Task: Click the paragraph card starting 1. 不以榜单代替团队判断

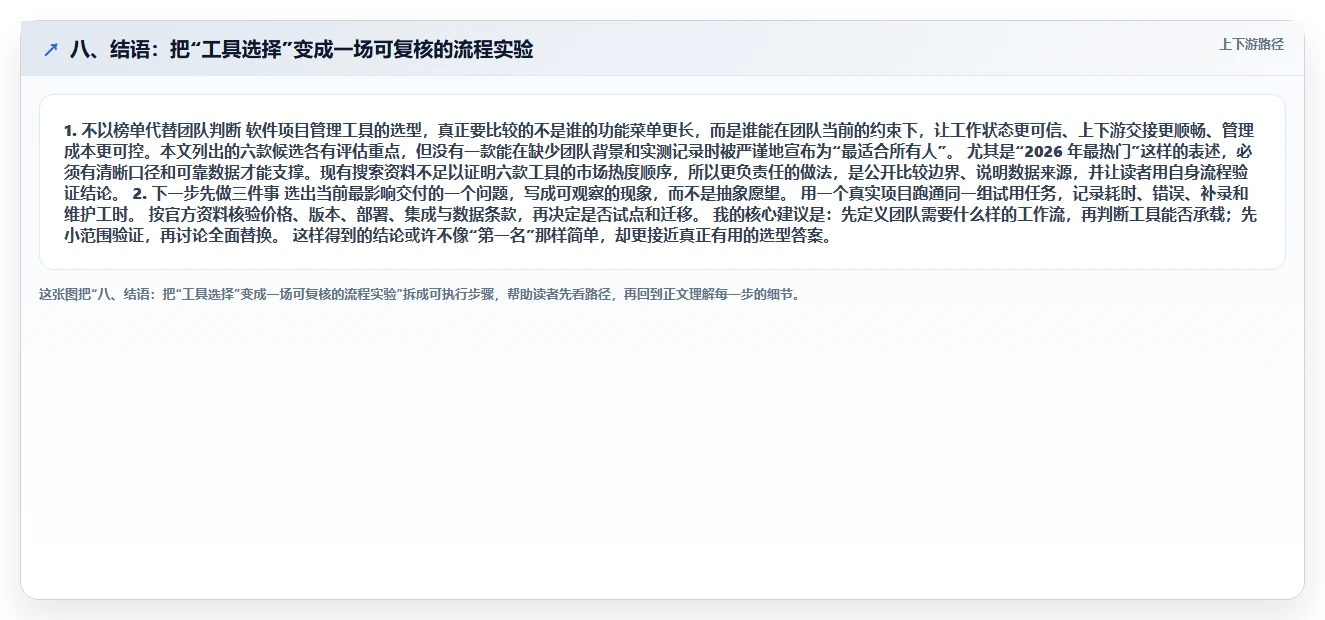Action: (662, 182)
